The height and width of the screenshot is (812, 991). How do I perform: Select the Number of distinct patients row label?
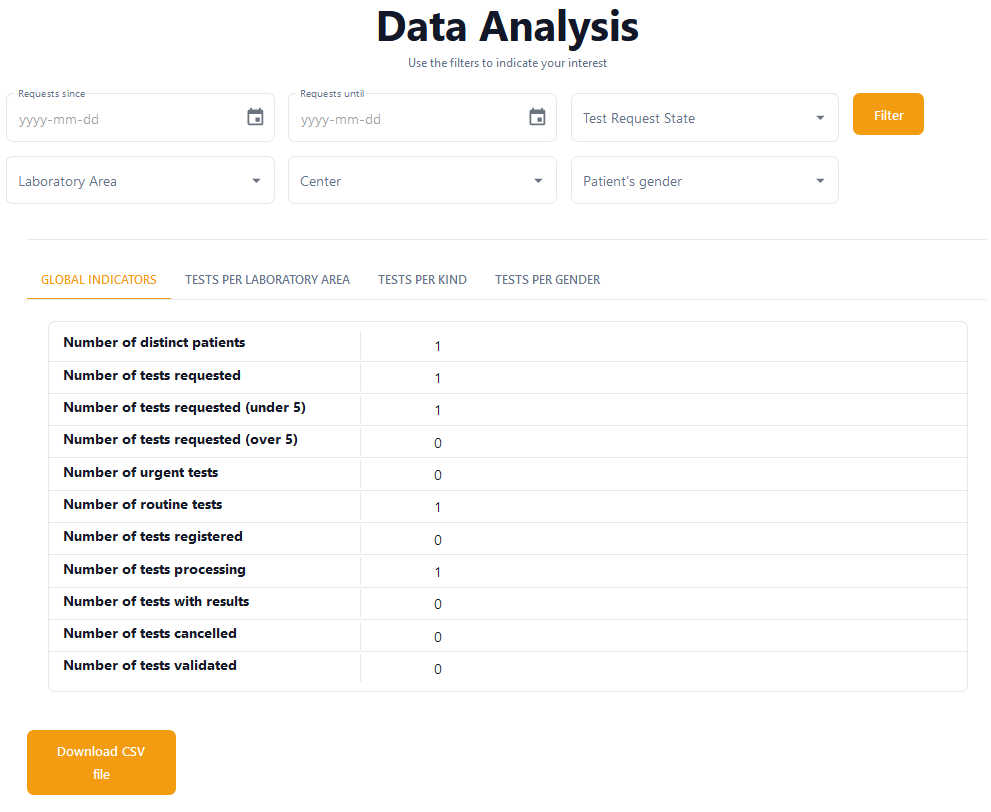154,343
